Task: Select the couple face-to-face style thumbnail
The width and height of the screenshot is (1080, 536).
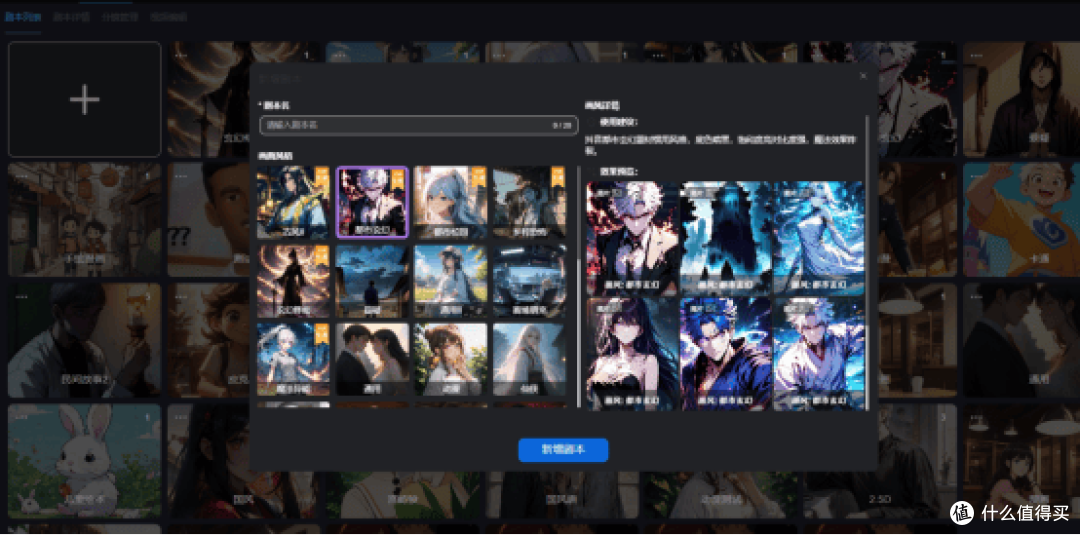Action: coord(372,360)
